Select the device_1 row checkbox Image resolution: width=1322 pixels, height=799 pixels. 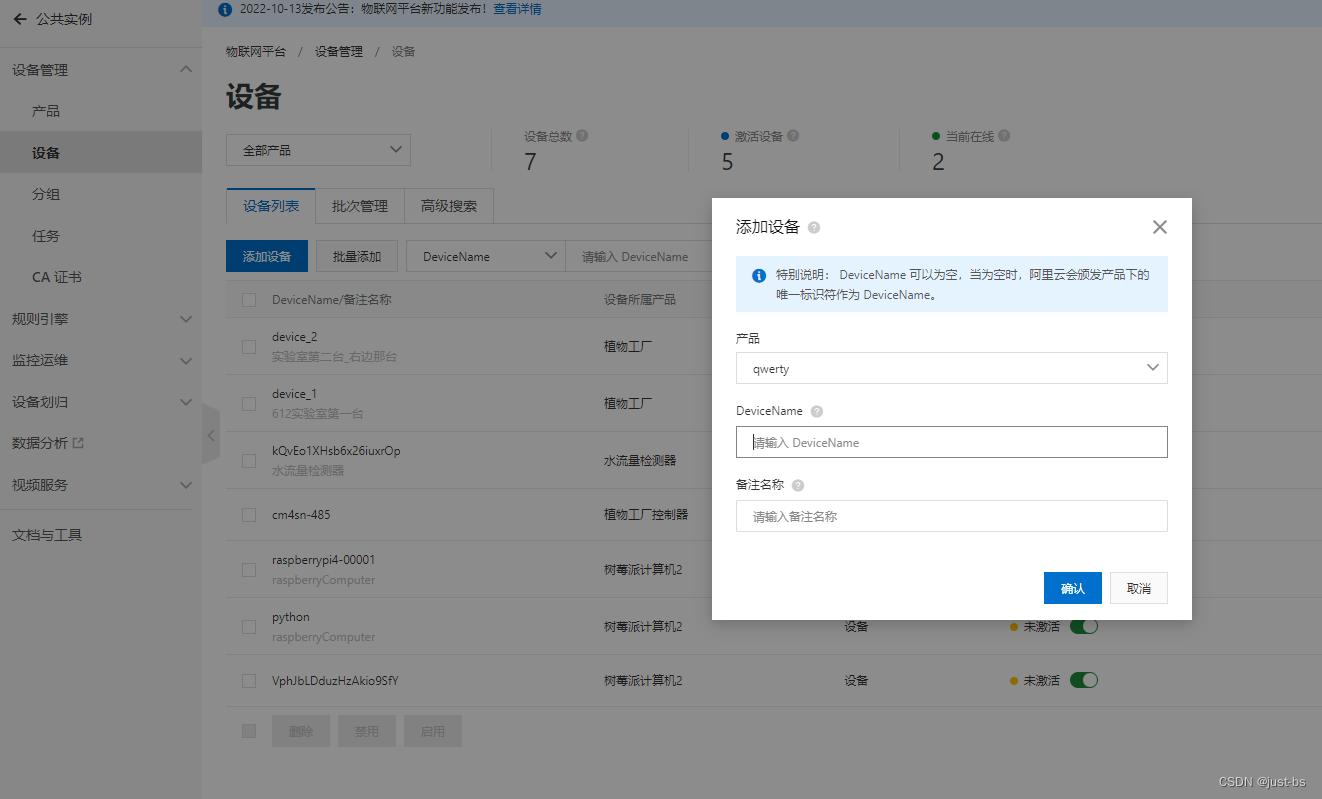pyautogui.click(x=249, y=404)
